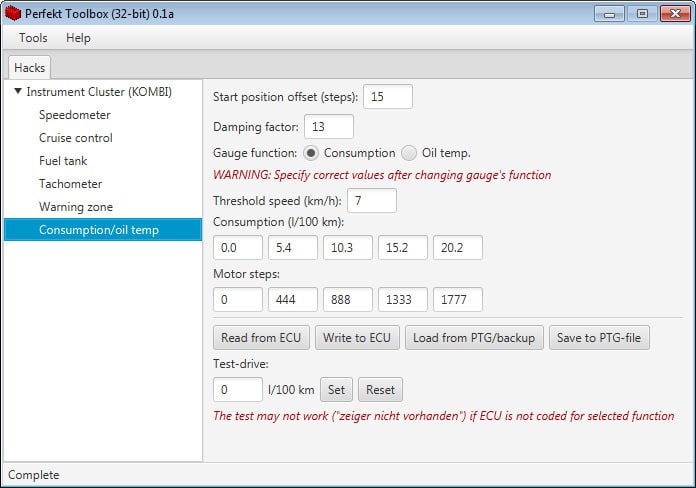Select Speedometer in the tree
This screenshot has width=696, height=488.
click(x=75, y=115)
